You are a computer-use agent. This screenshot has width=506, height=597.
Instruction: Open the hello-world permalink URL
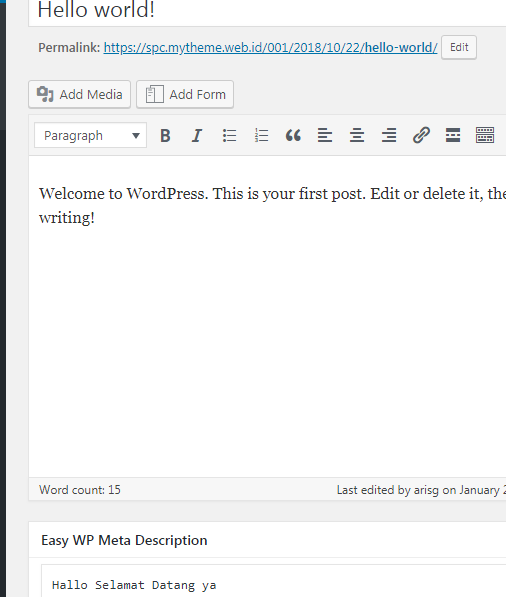pos(270,48)
